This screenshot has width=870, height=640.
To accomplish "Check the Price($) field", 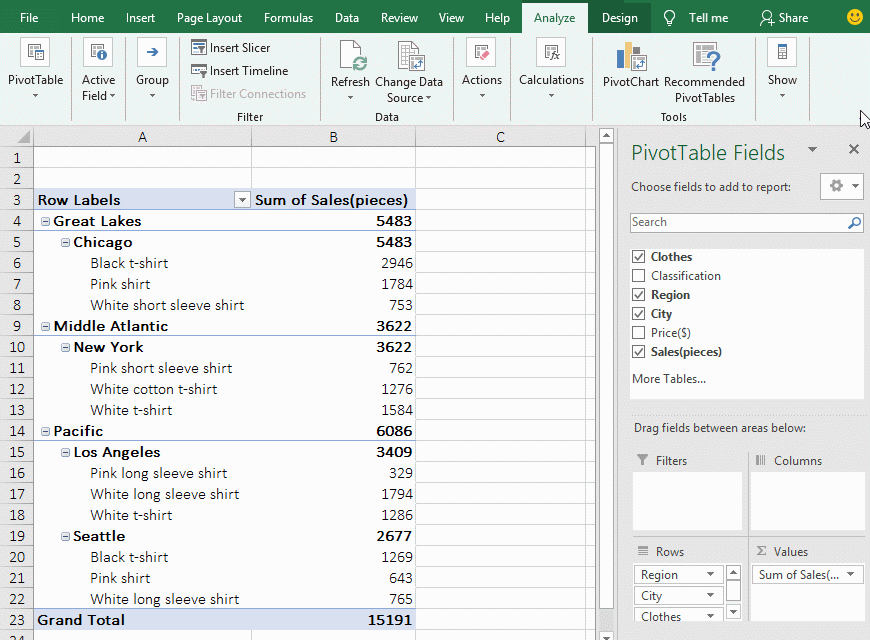I will tap(638, 332).
